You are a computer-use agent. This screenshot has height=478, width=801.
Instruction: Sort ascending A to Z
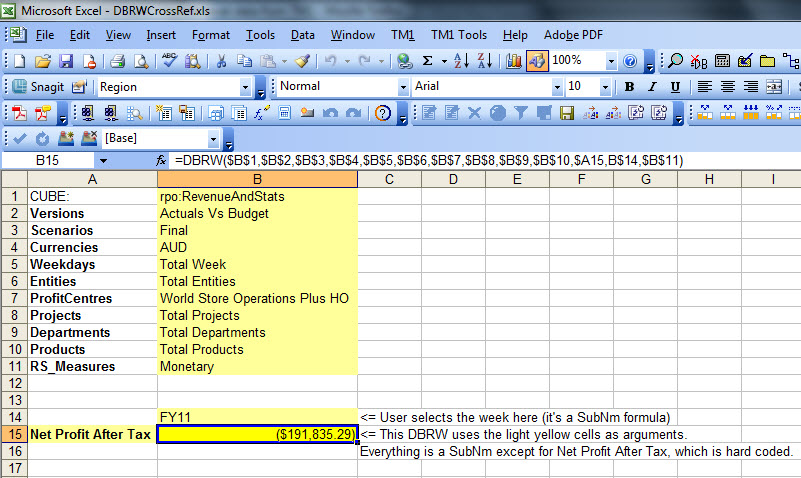(462, 61)
